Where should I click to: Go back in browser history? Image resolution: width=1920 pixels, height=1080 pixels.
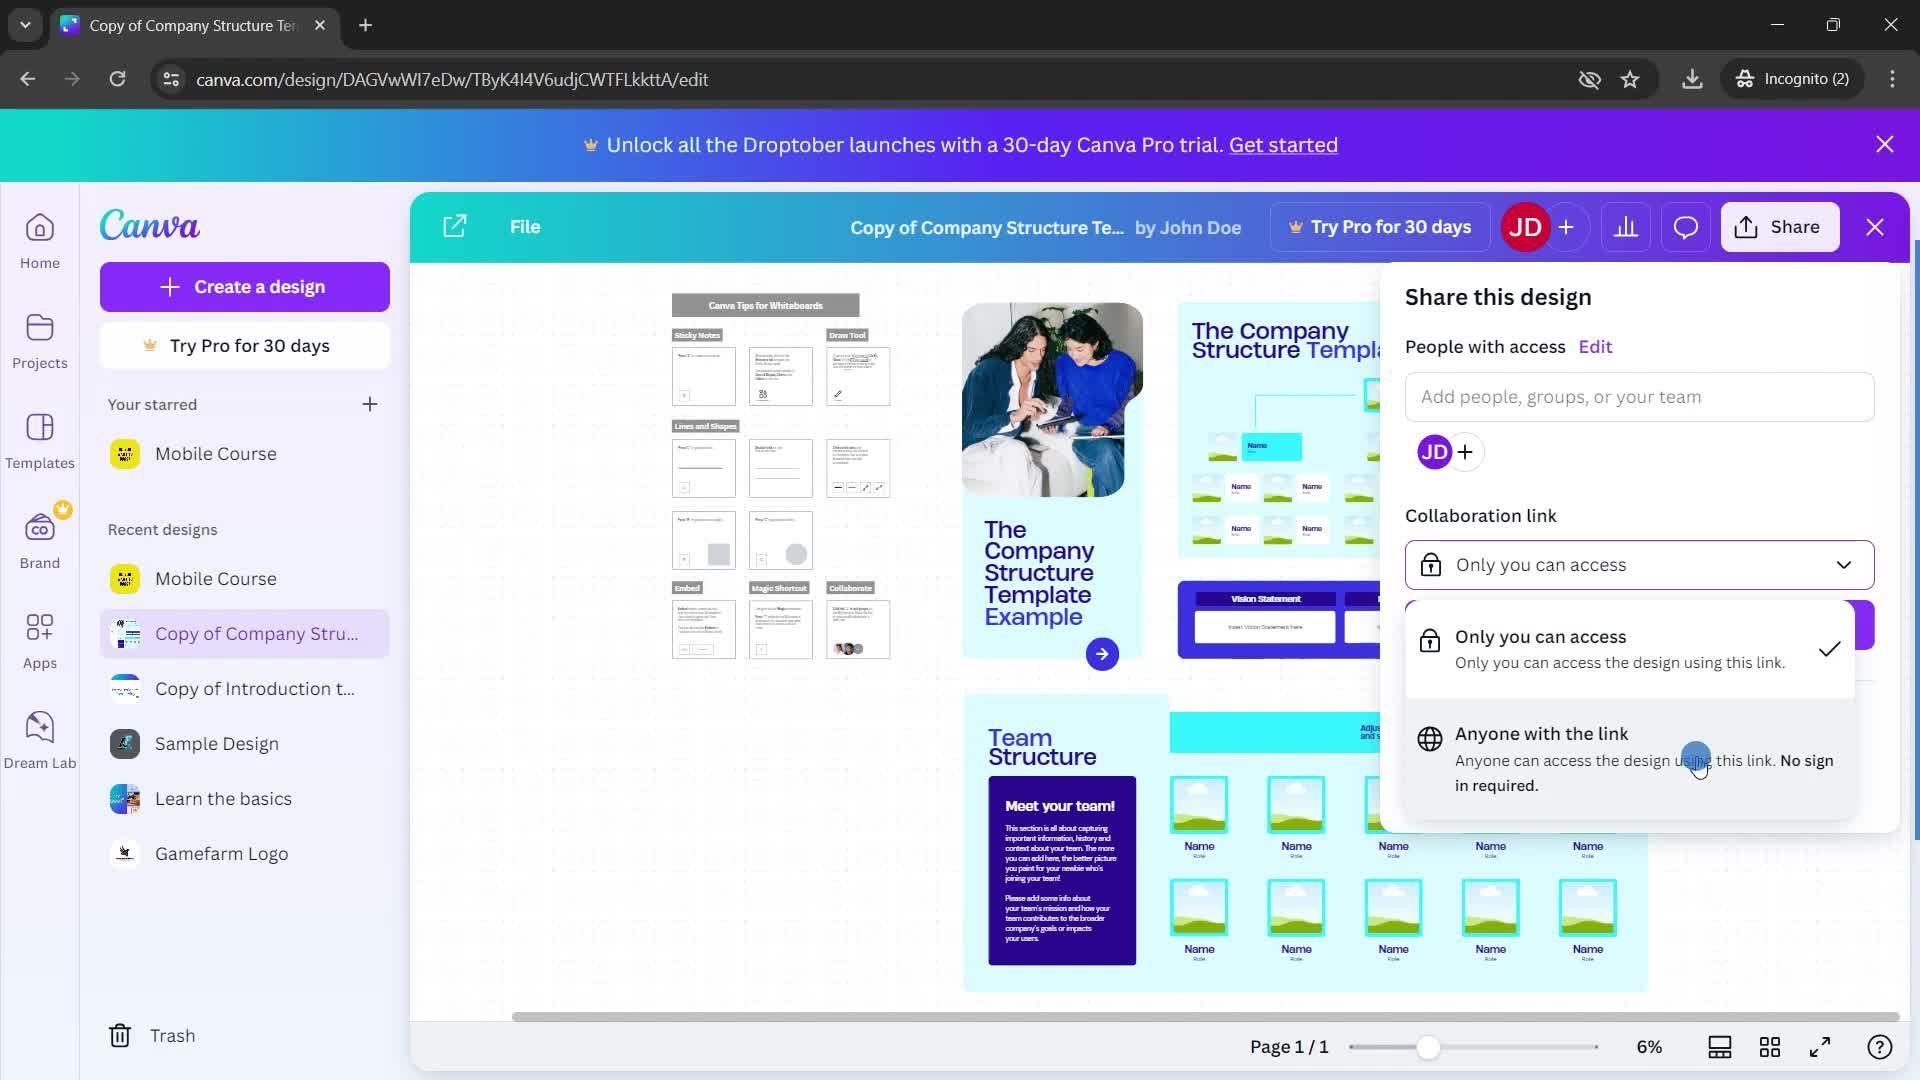coord(28,79)
